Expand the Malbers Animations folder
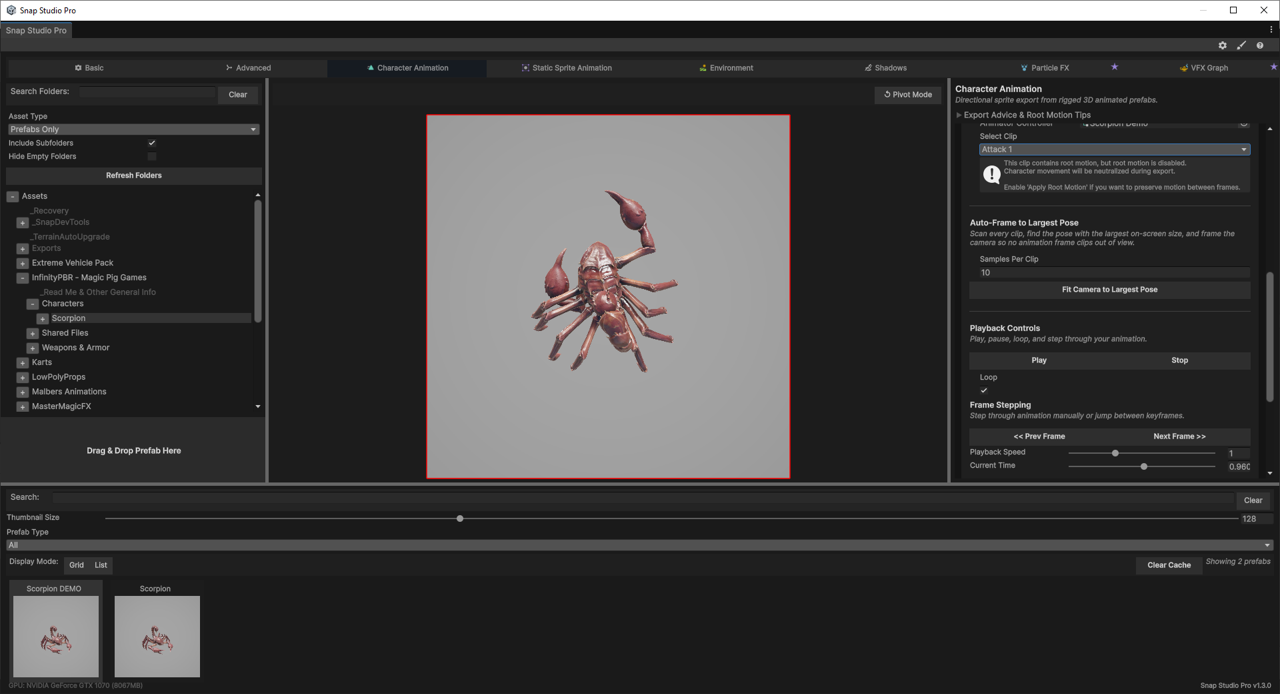Screen dimensions: 1280x694 (x=22, y=392)
